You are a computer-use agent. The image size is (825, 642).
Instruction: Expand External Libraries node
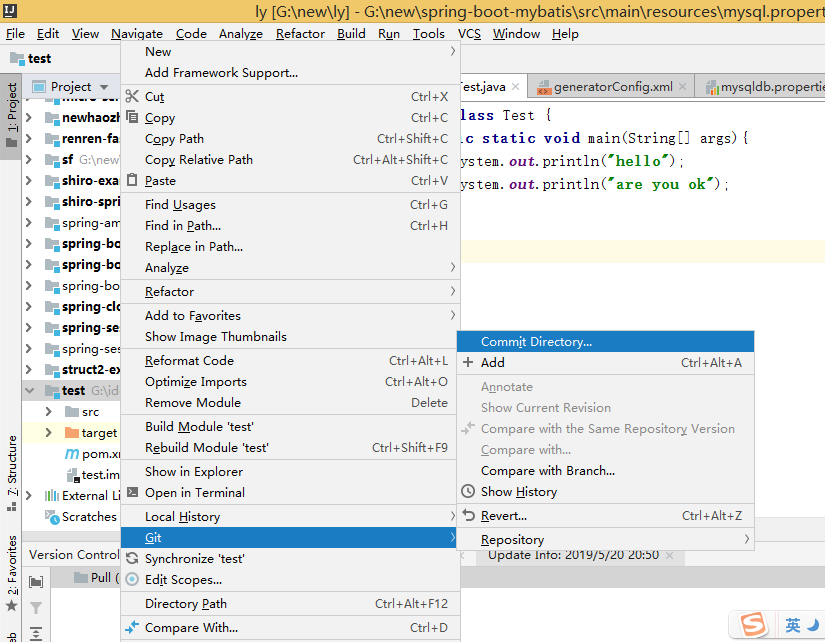point(29,496)
